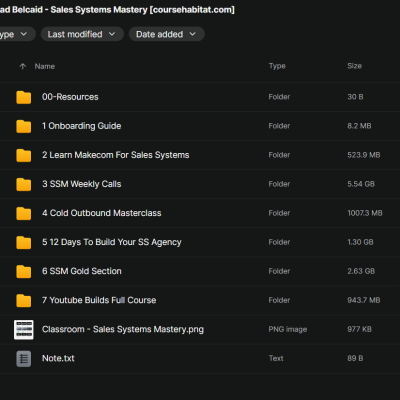This screenshot has width=400, height=400.
Task: Click the 2 Learn Makecom folder icon
Action: [x=24, y=155]
